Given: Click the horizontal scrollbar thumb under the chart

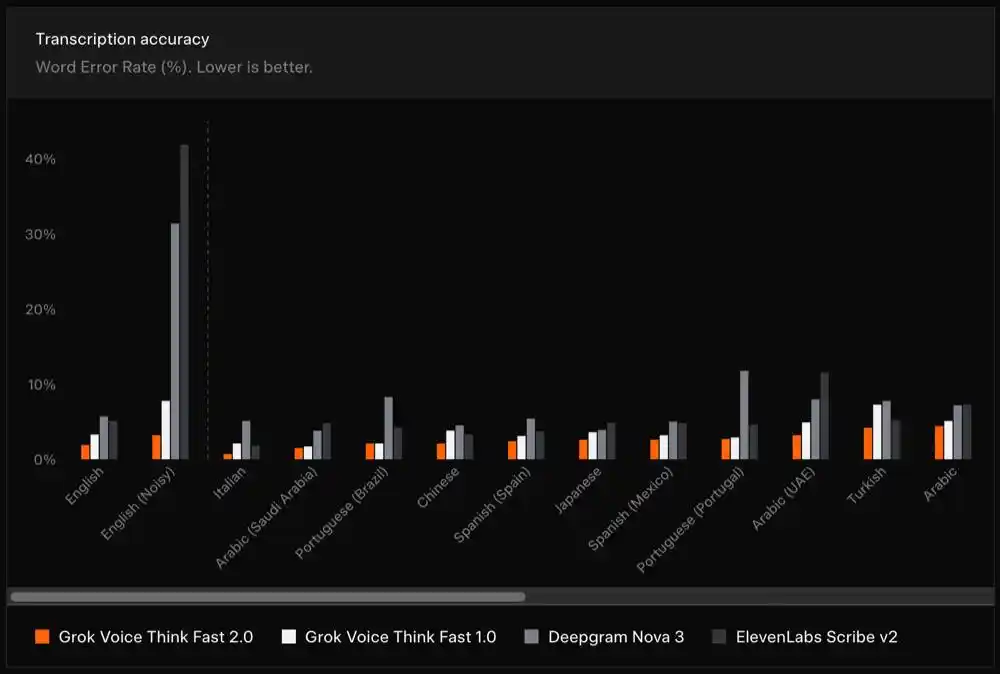Looking at the screenshot, I should [x=268, y=597].
